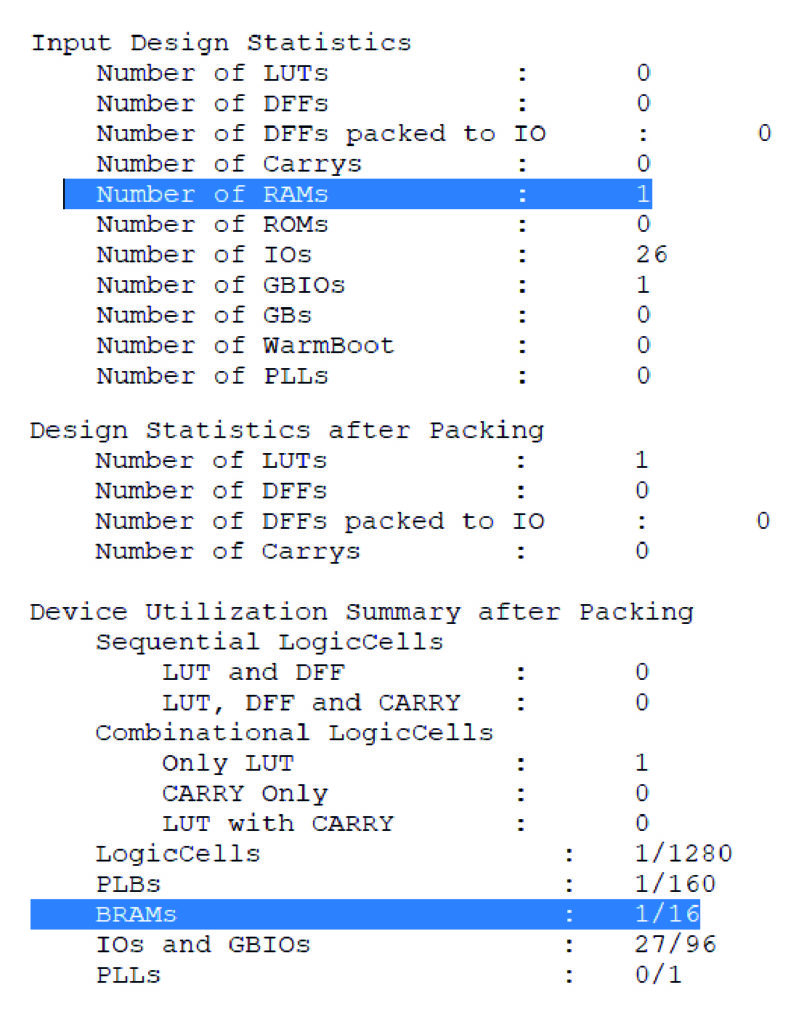The height and width of the screenshot is (1024, 799).
Task: Select the Number of GBIOs line
Action: [x=373, y=285]
